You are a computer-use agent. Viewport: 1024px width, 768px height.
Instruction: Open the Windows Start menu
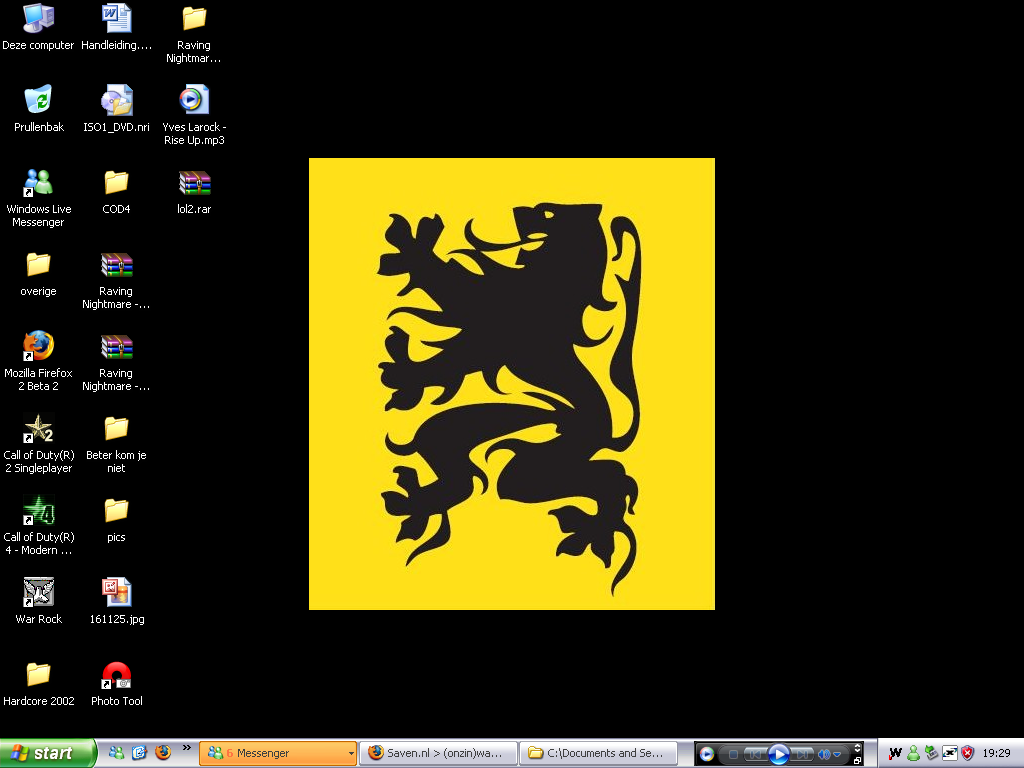[48, 753]
